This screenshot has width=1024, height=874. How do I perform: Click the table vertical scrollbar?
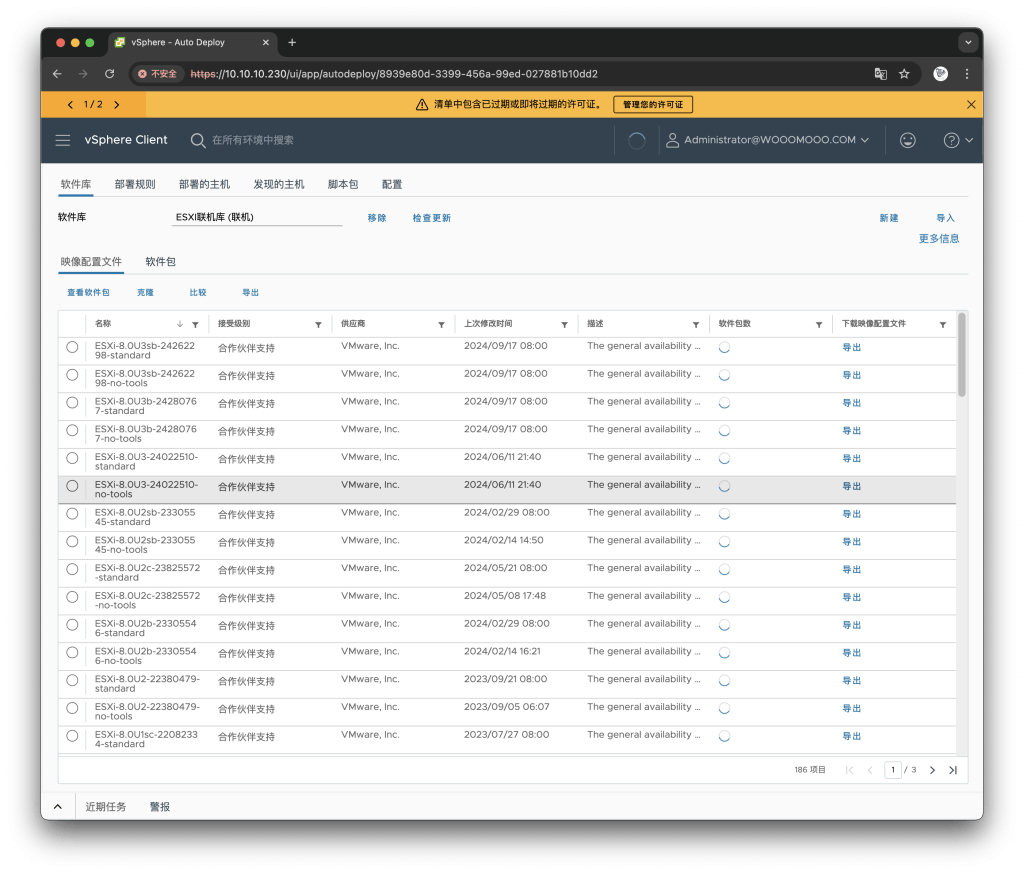(961, 355)
